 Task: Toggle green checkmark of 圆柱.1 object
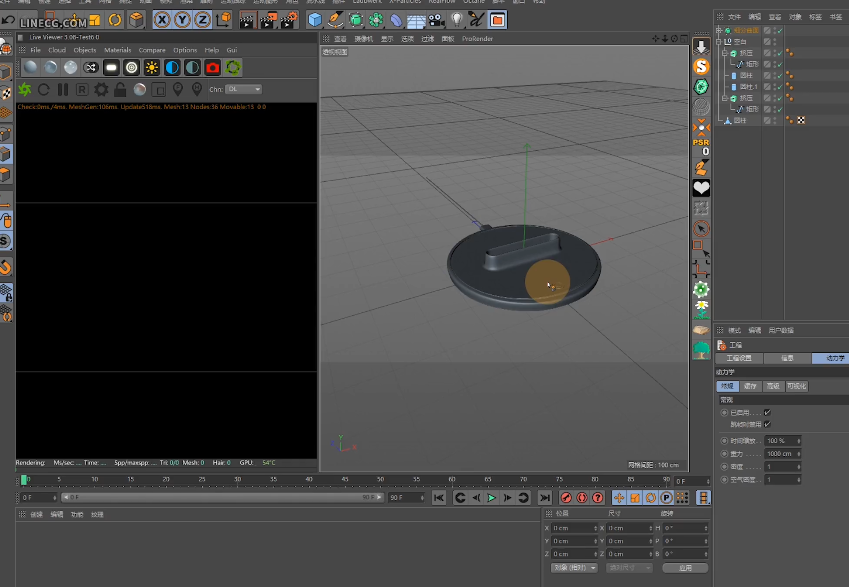click(x=780, y=87)
